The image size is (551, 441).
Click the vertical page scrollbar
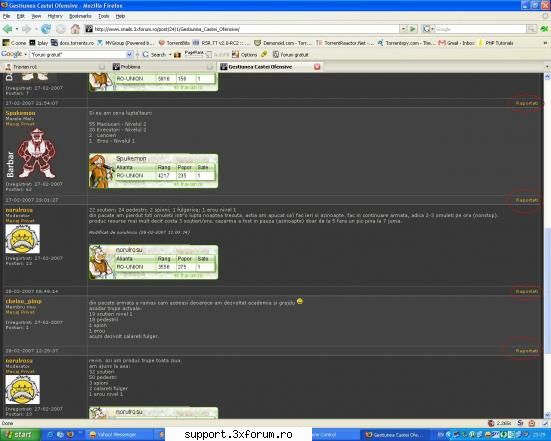click(547, 246)
